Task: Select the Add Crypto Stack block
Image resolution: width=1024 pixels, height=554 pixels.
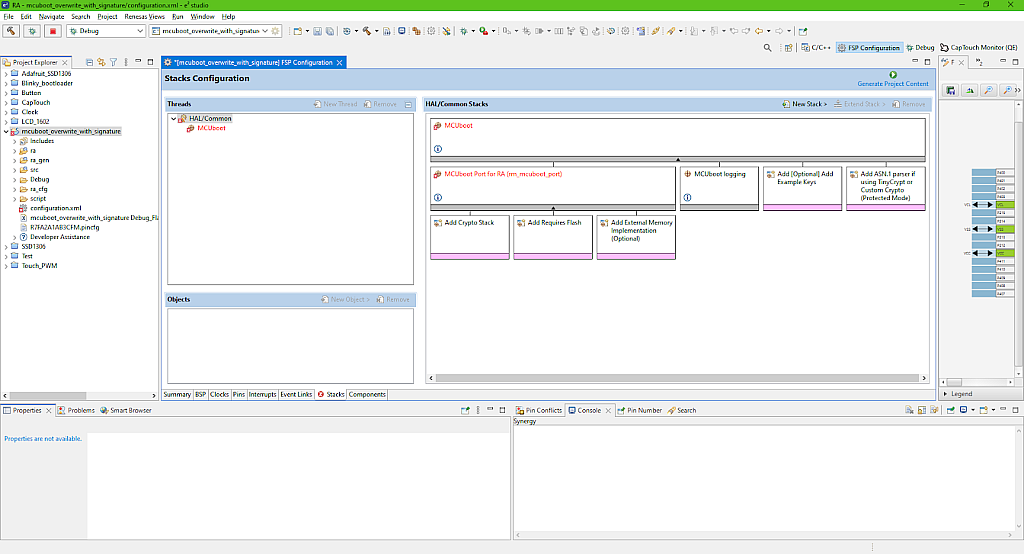Action: click(470, 236)
